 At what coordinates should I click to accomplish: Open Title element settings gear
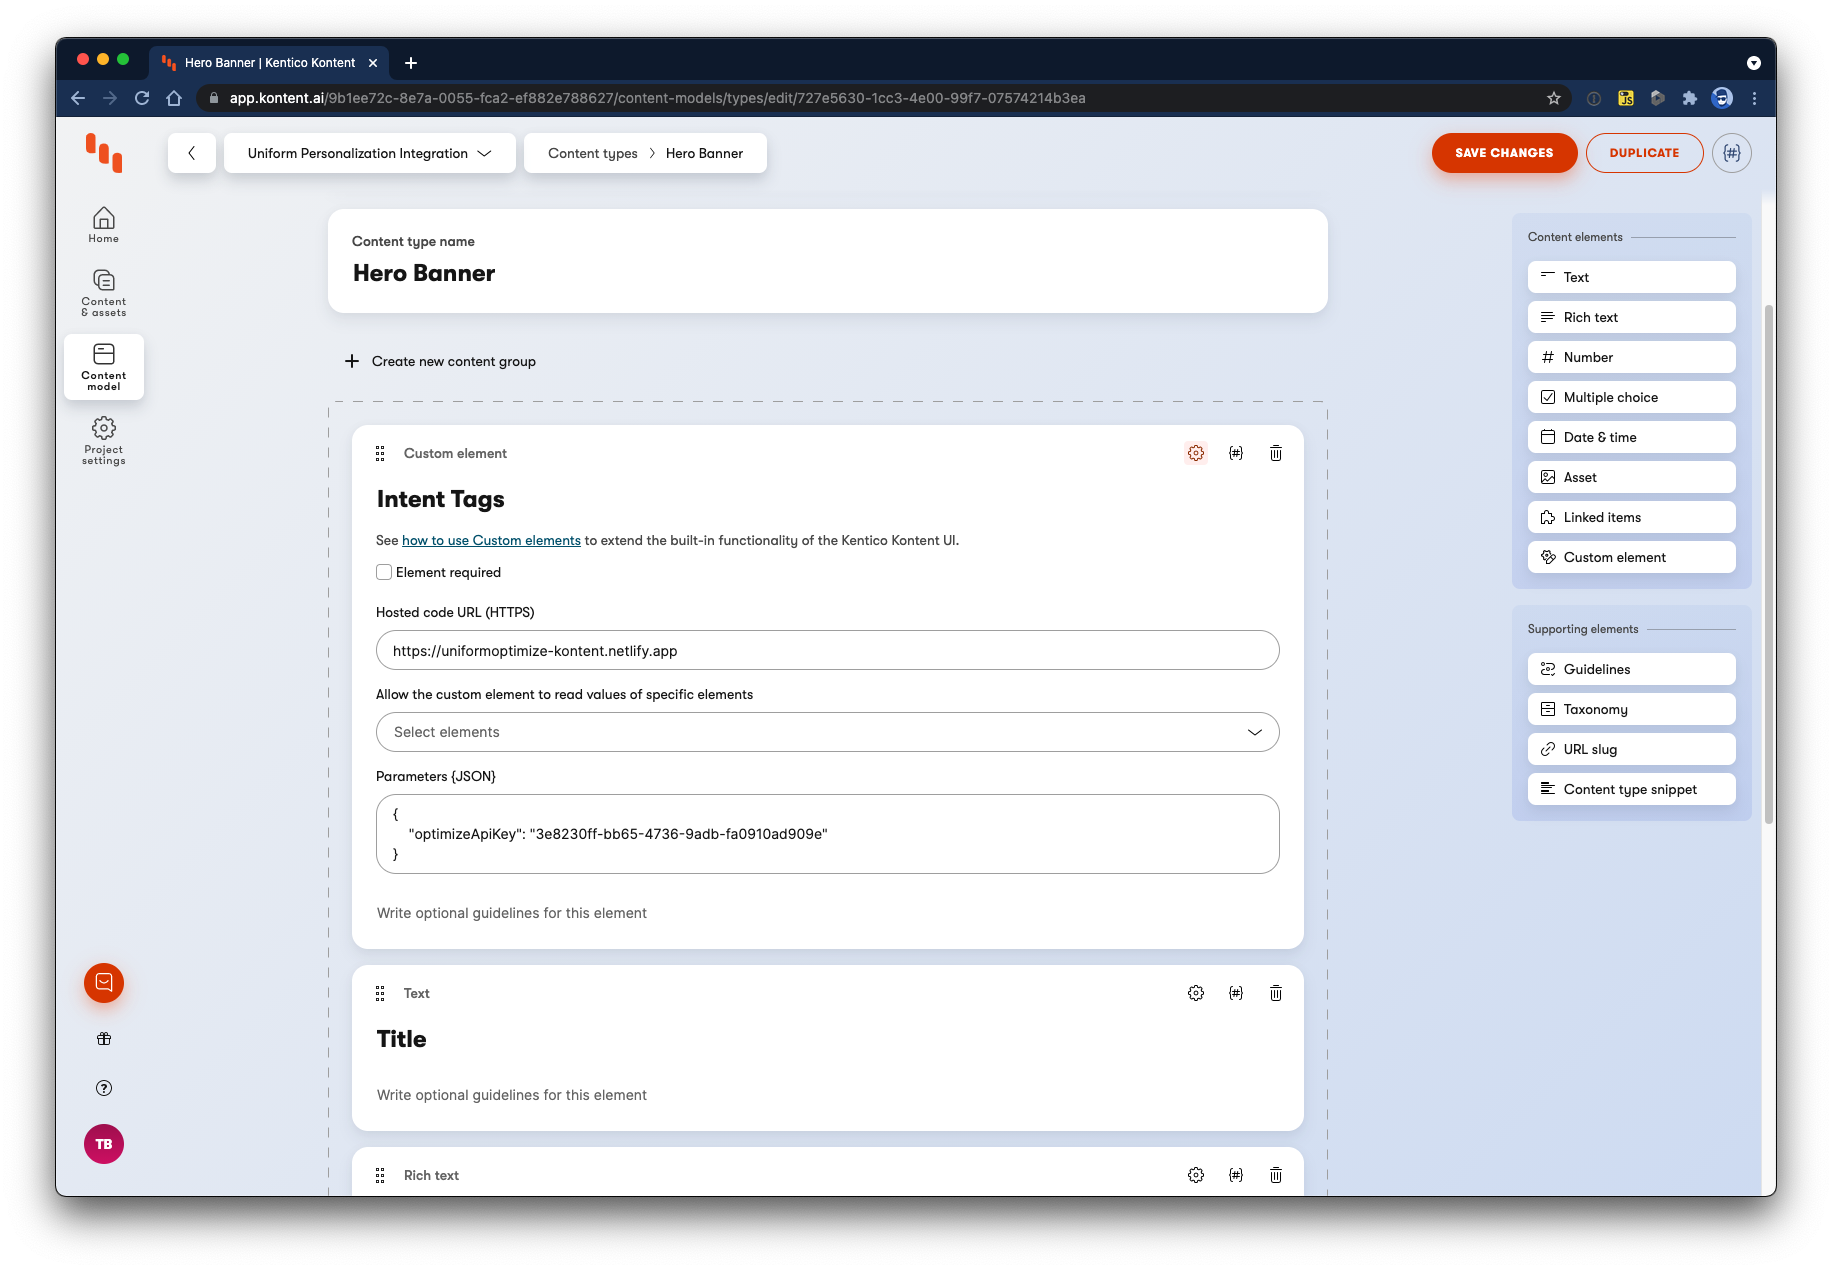tap(1196, 993)
